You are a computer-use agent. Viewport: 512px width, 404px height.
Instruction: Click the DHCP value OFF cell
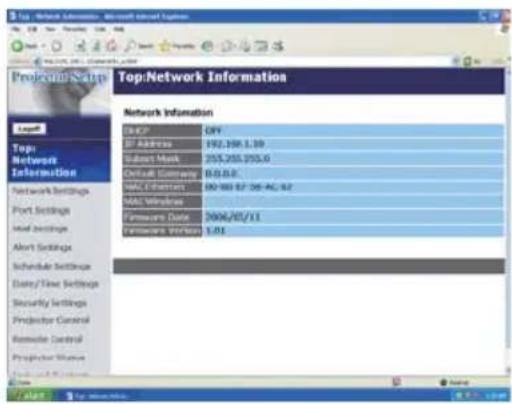[353, 130]
